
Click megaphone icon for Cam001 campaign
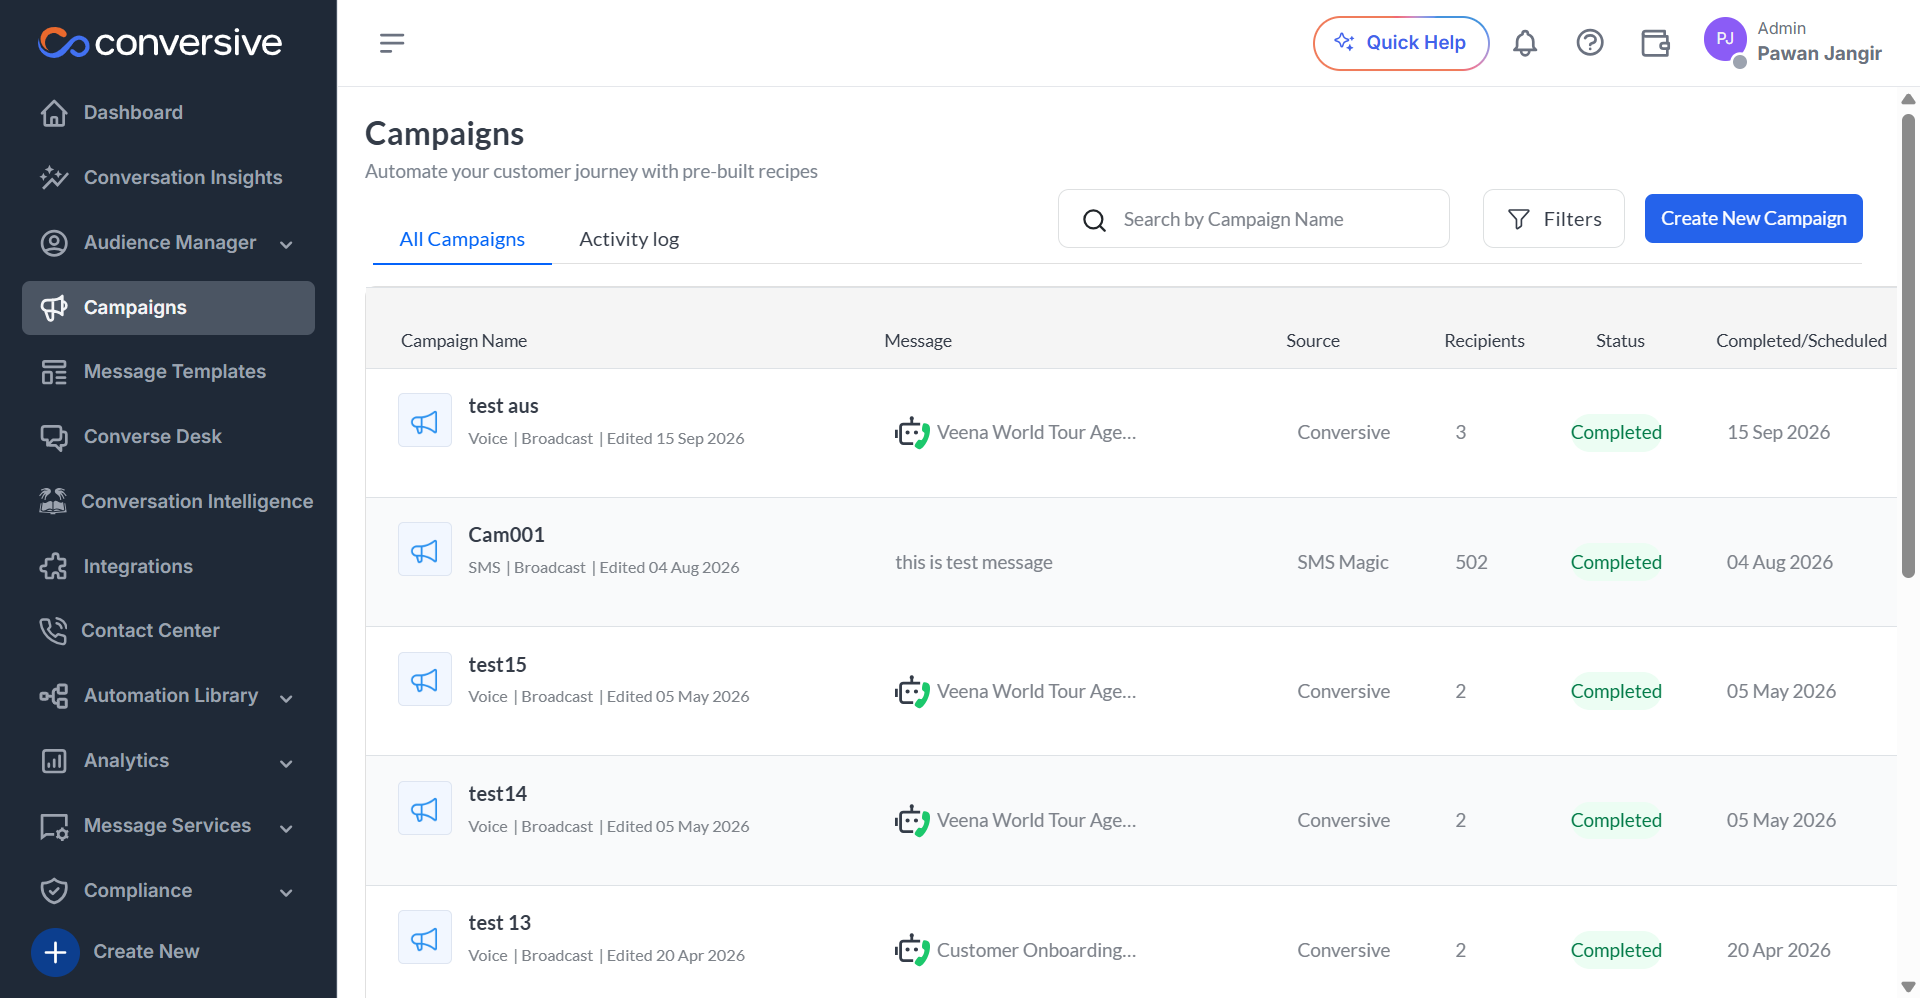(425, 550)
